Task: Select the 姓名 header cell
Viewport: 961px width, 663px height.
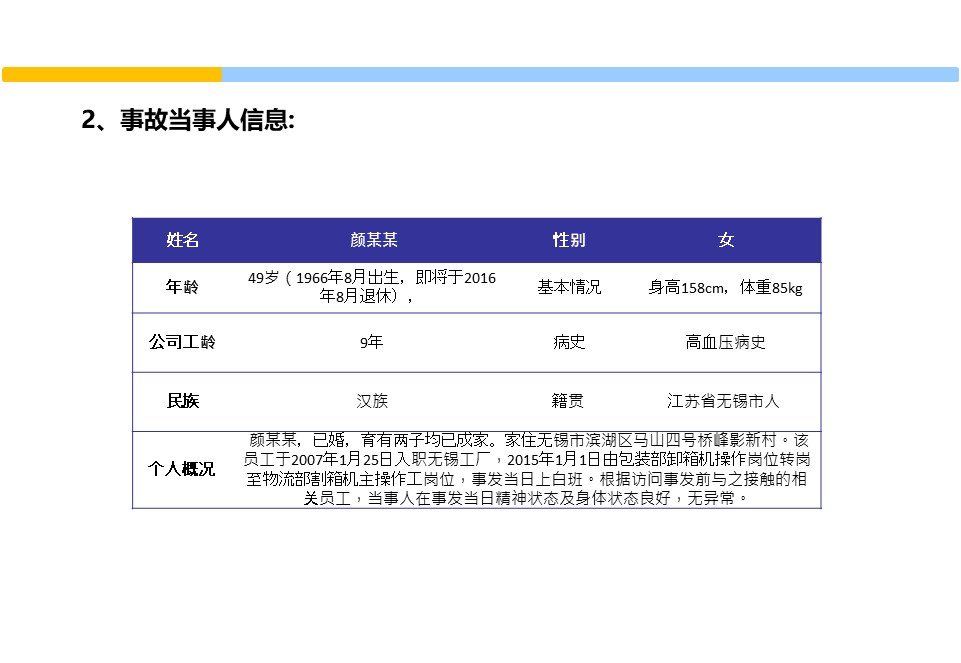Action: (183, 240)
